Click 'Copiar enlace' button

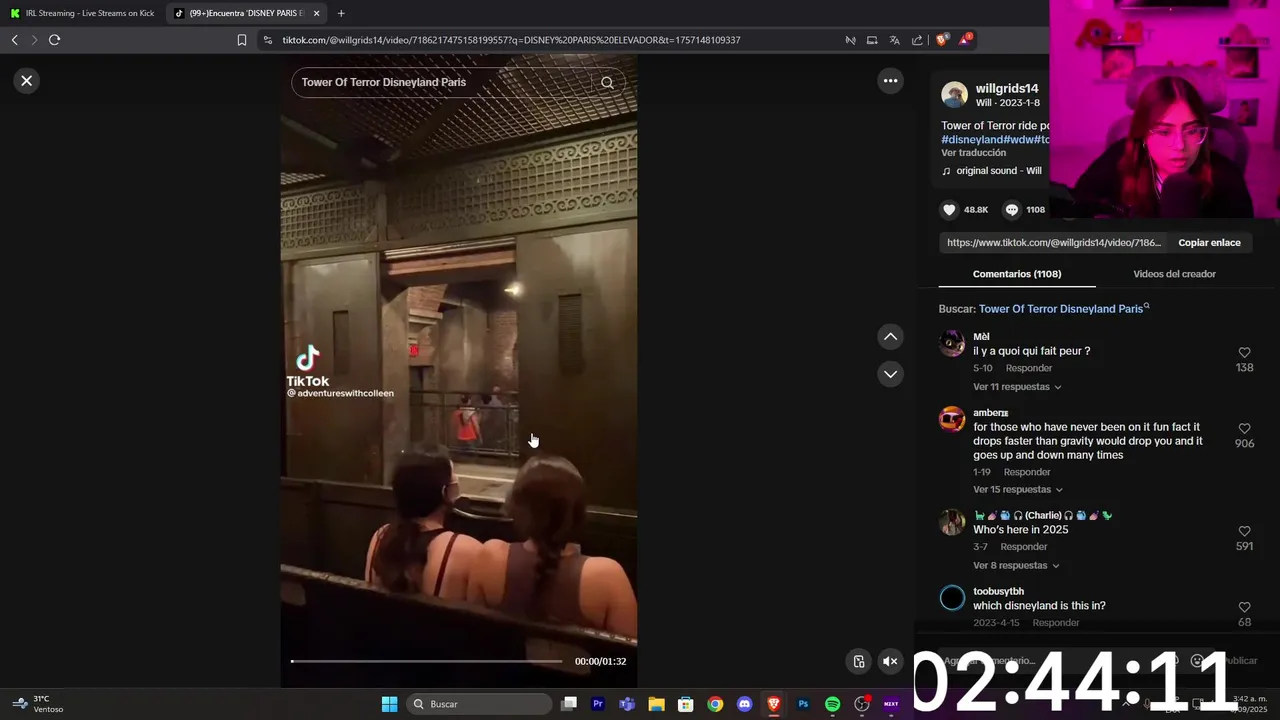pos(1209,243)
